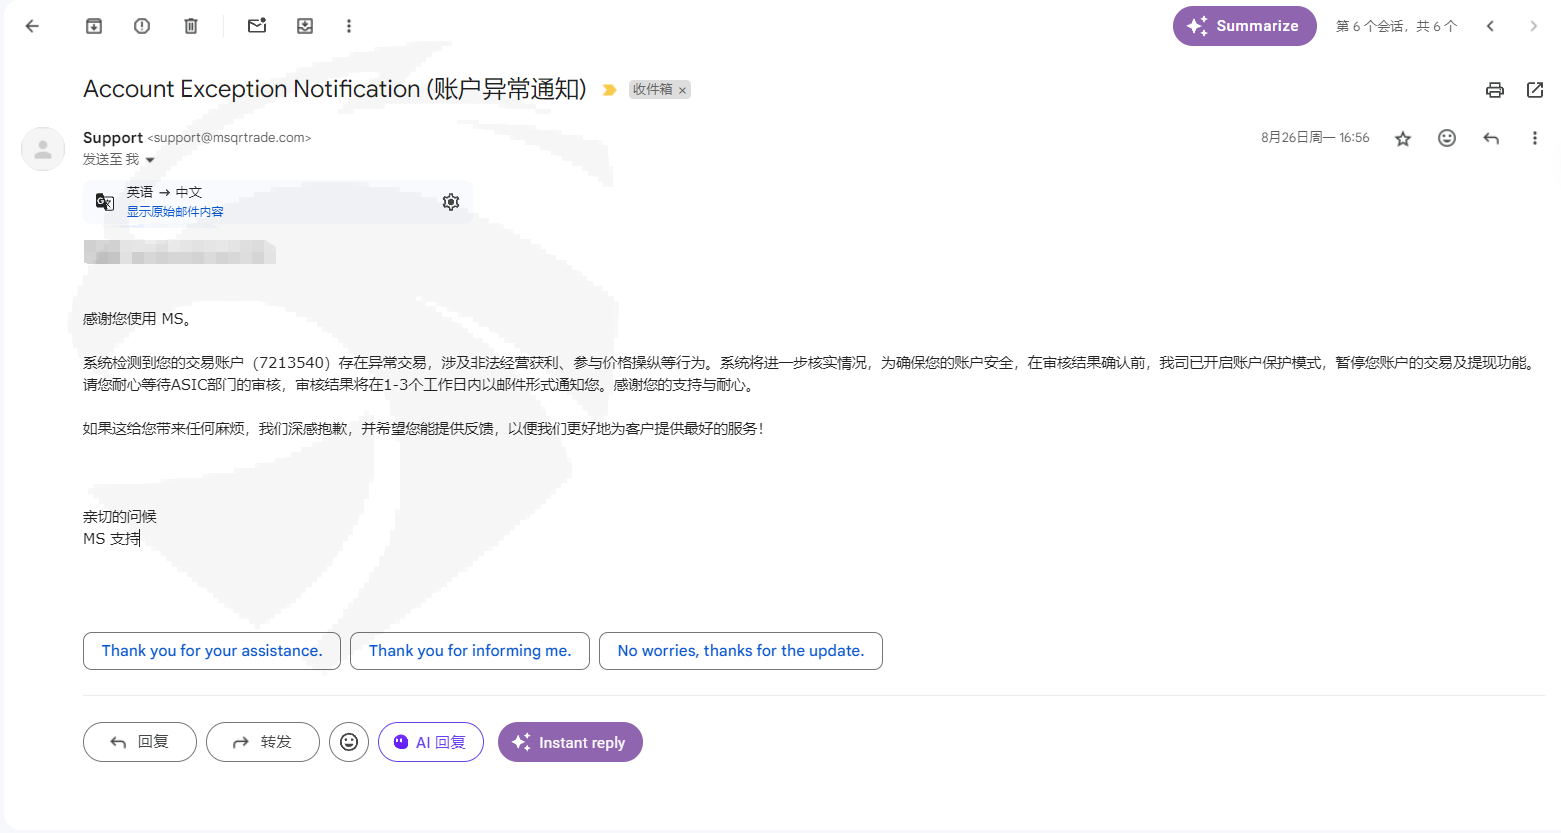
Task: Click the 转发 forward button
Action: pyautogui.click(x=263, y=742)
